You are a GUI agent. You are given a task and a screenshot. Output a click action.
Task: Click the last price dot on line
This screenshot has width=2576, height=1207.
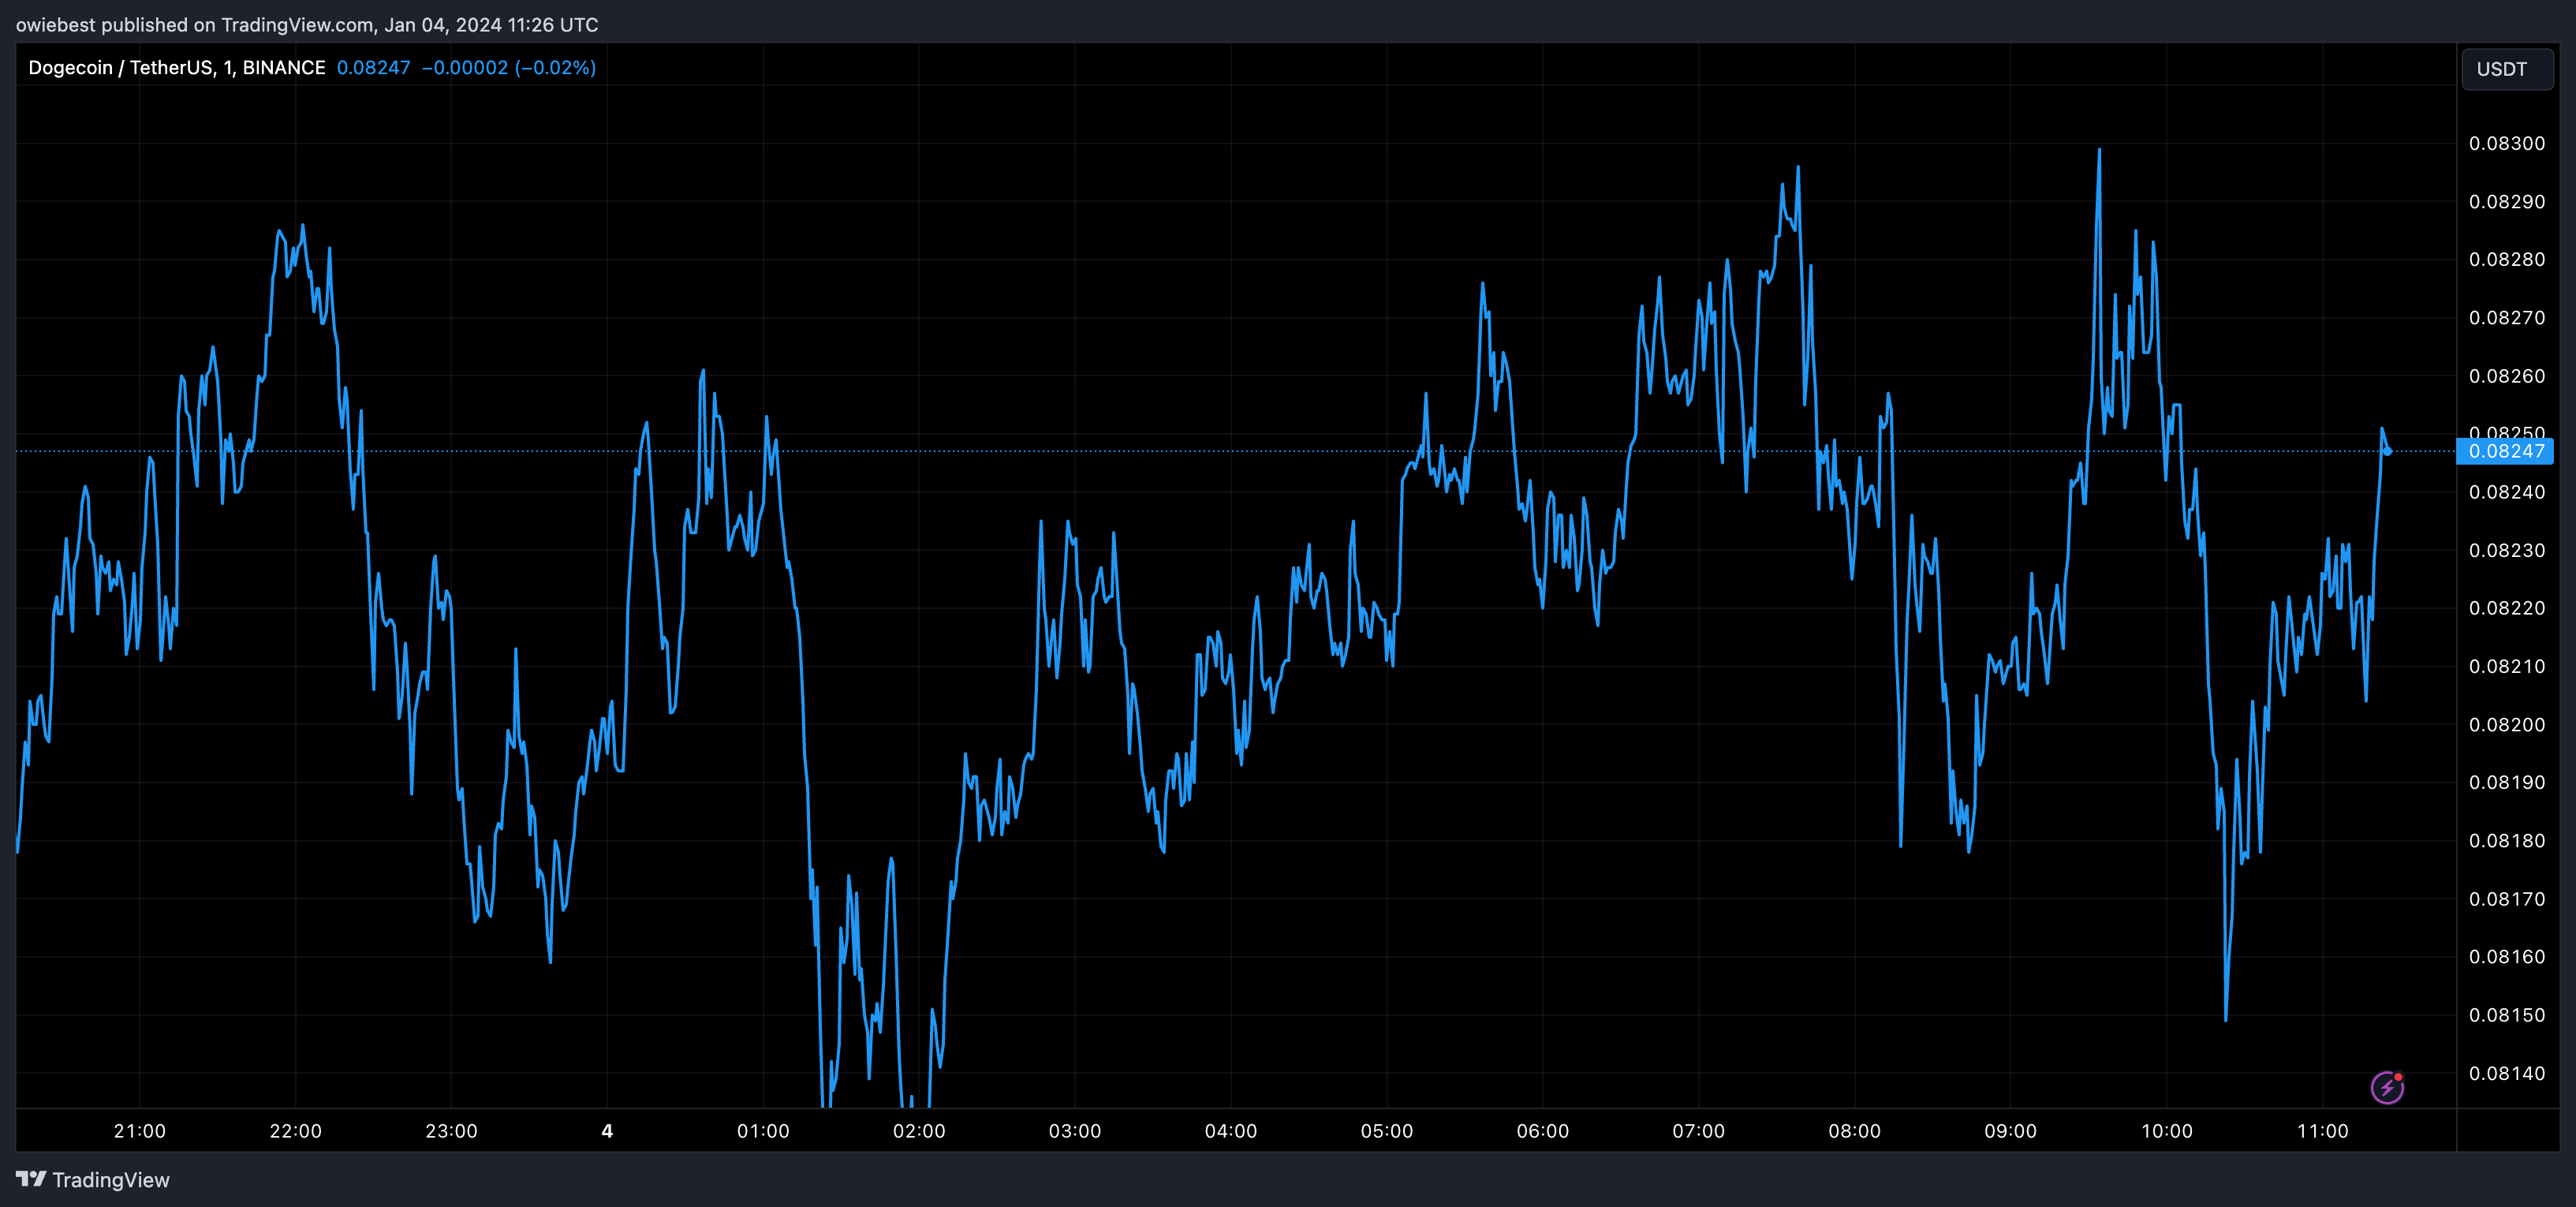(2388, 452)
